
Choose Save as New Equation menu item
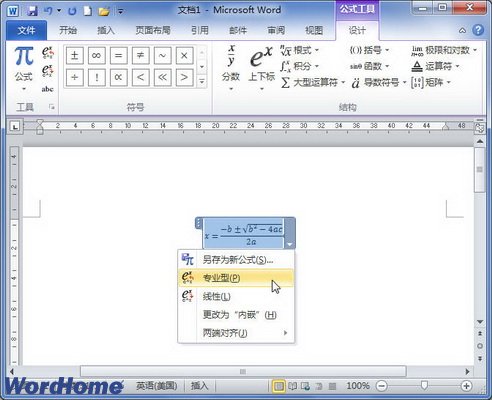(236, 259)
